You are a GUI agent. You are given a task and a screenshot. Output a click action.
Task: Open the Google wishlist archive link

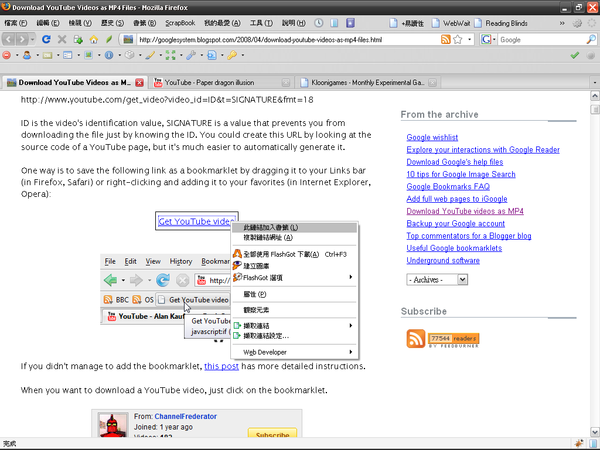pyautogui.click(x=432, y=137)
